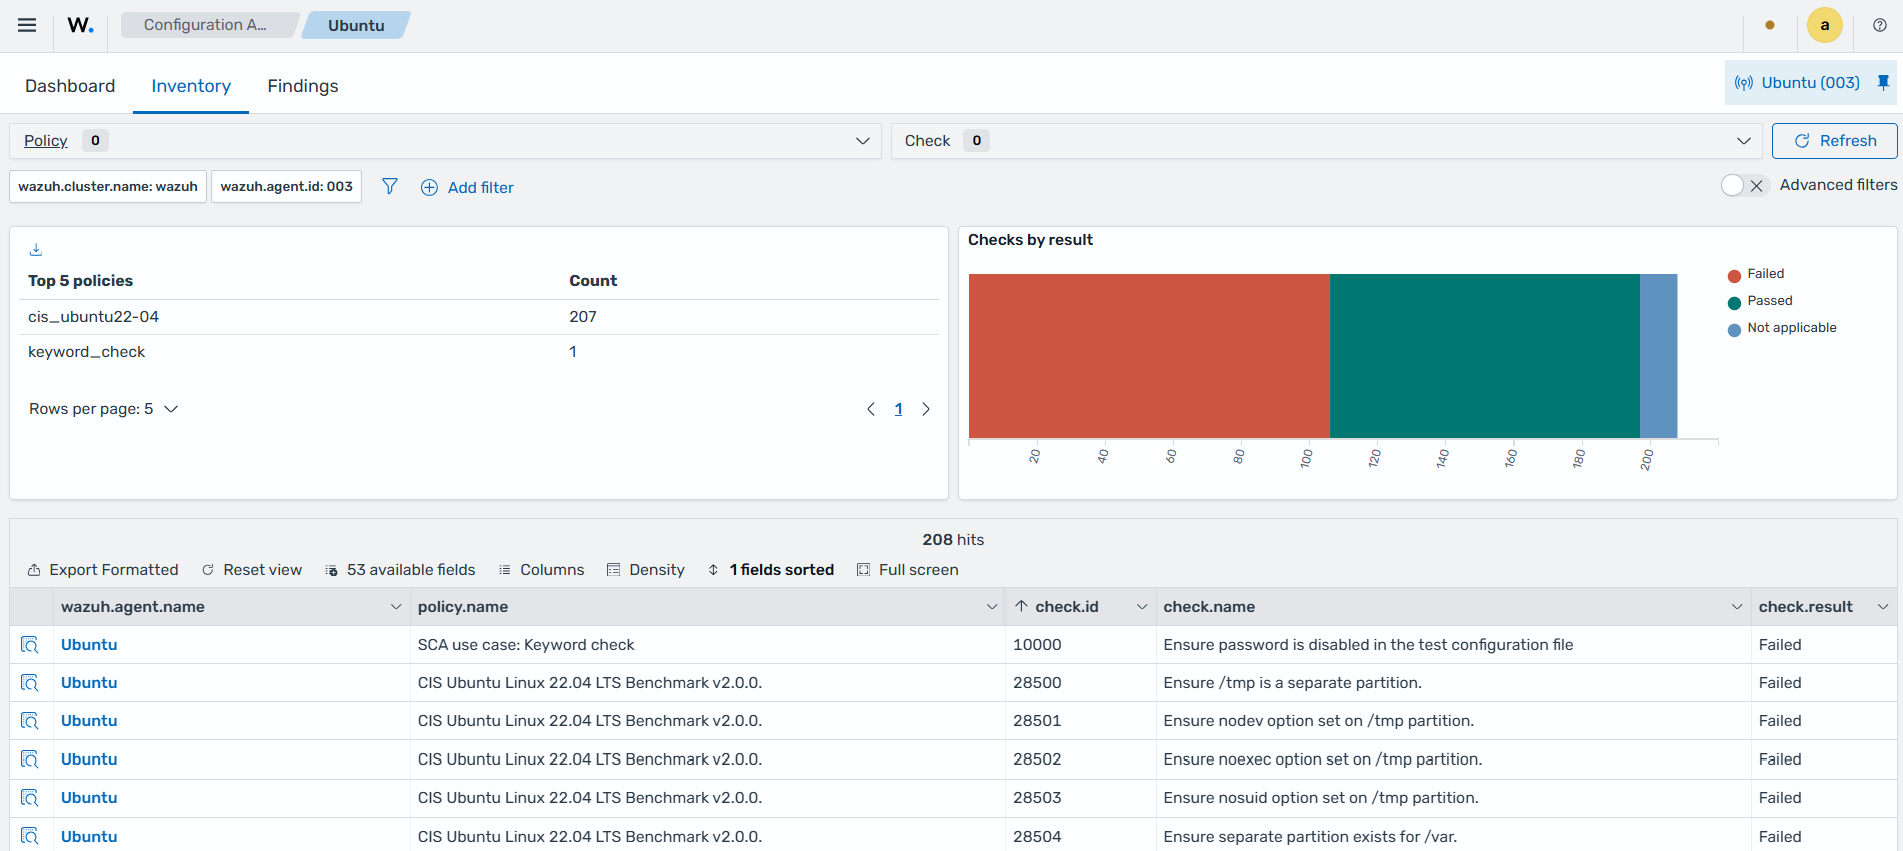Click the sort arrow on check.id column

point(1021,606)
